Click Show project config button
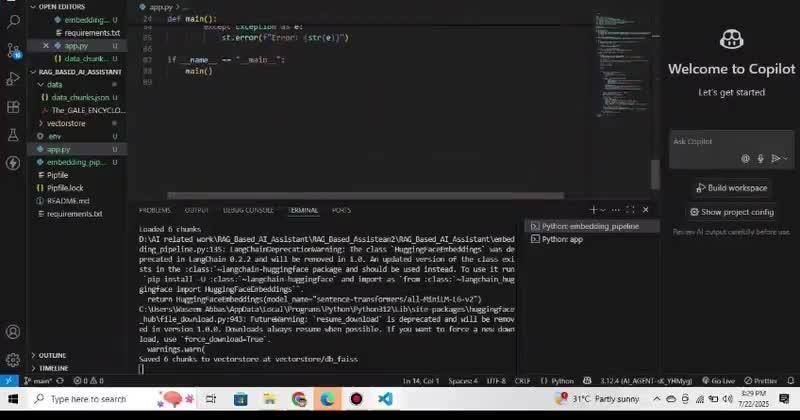800x420 pixels. tap(732, 212)
